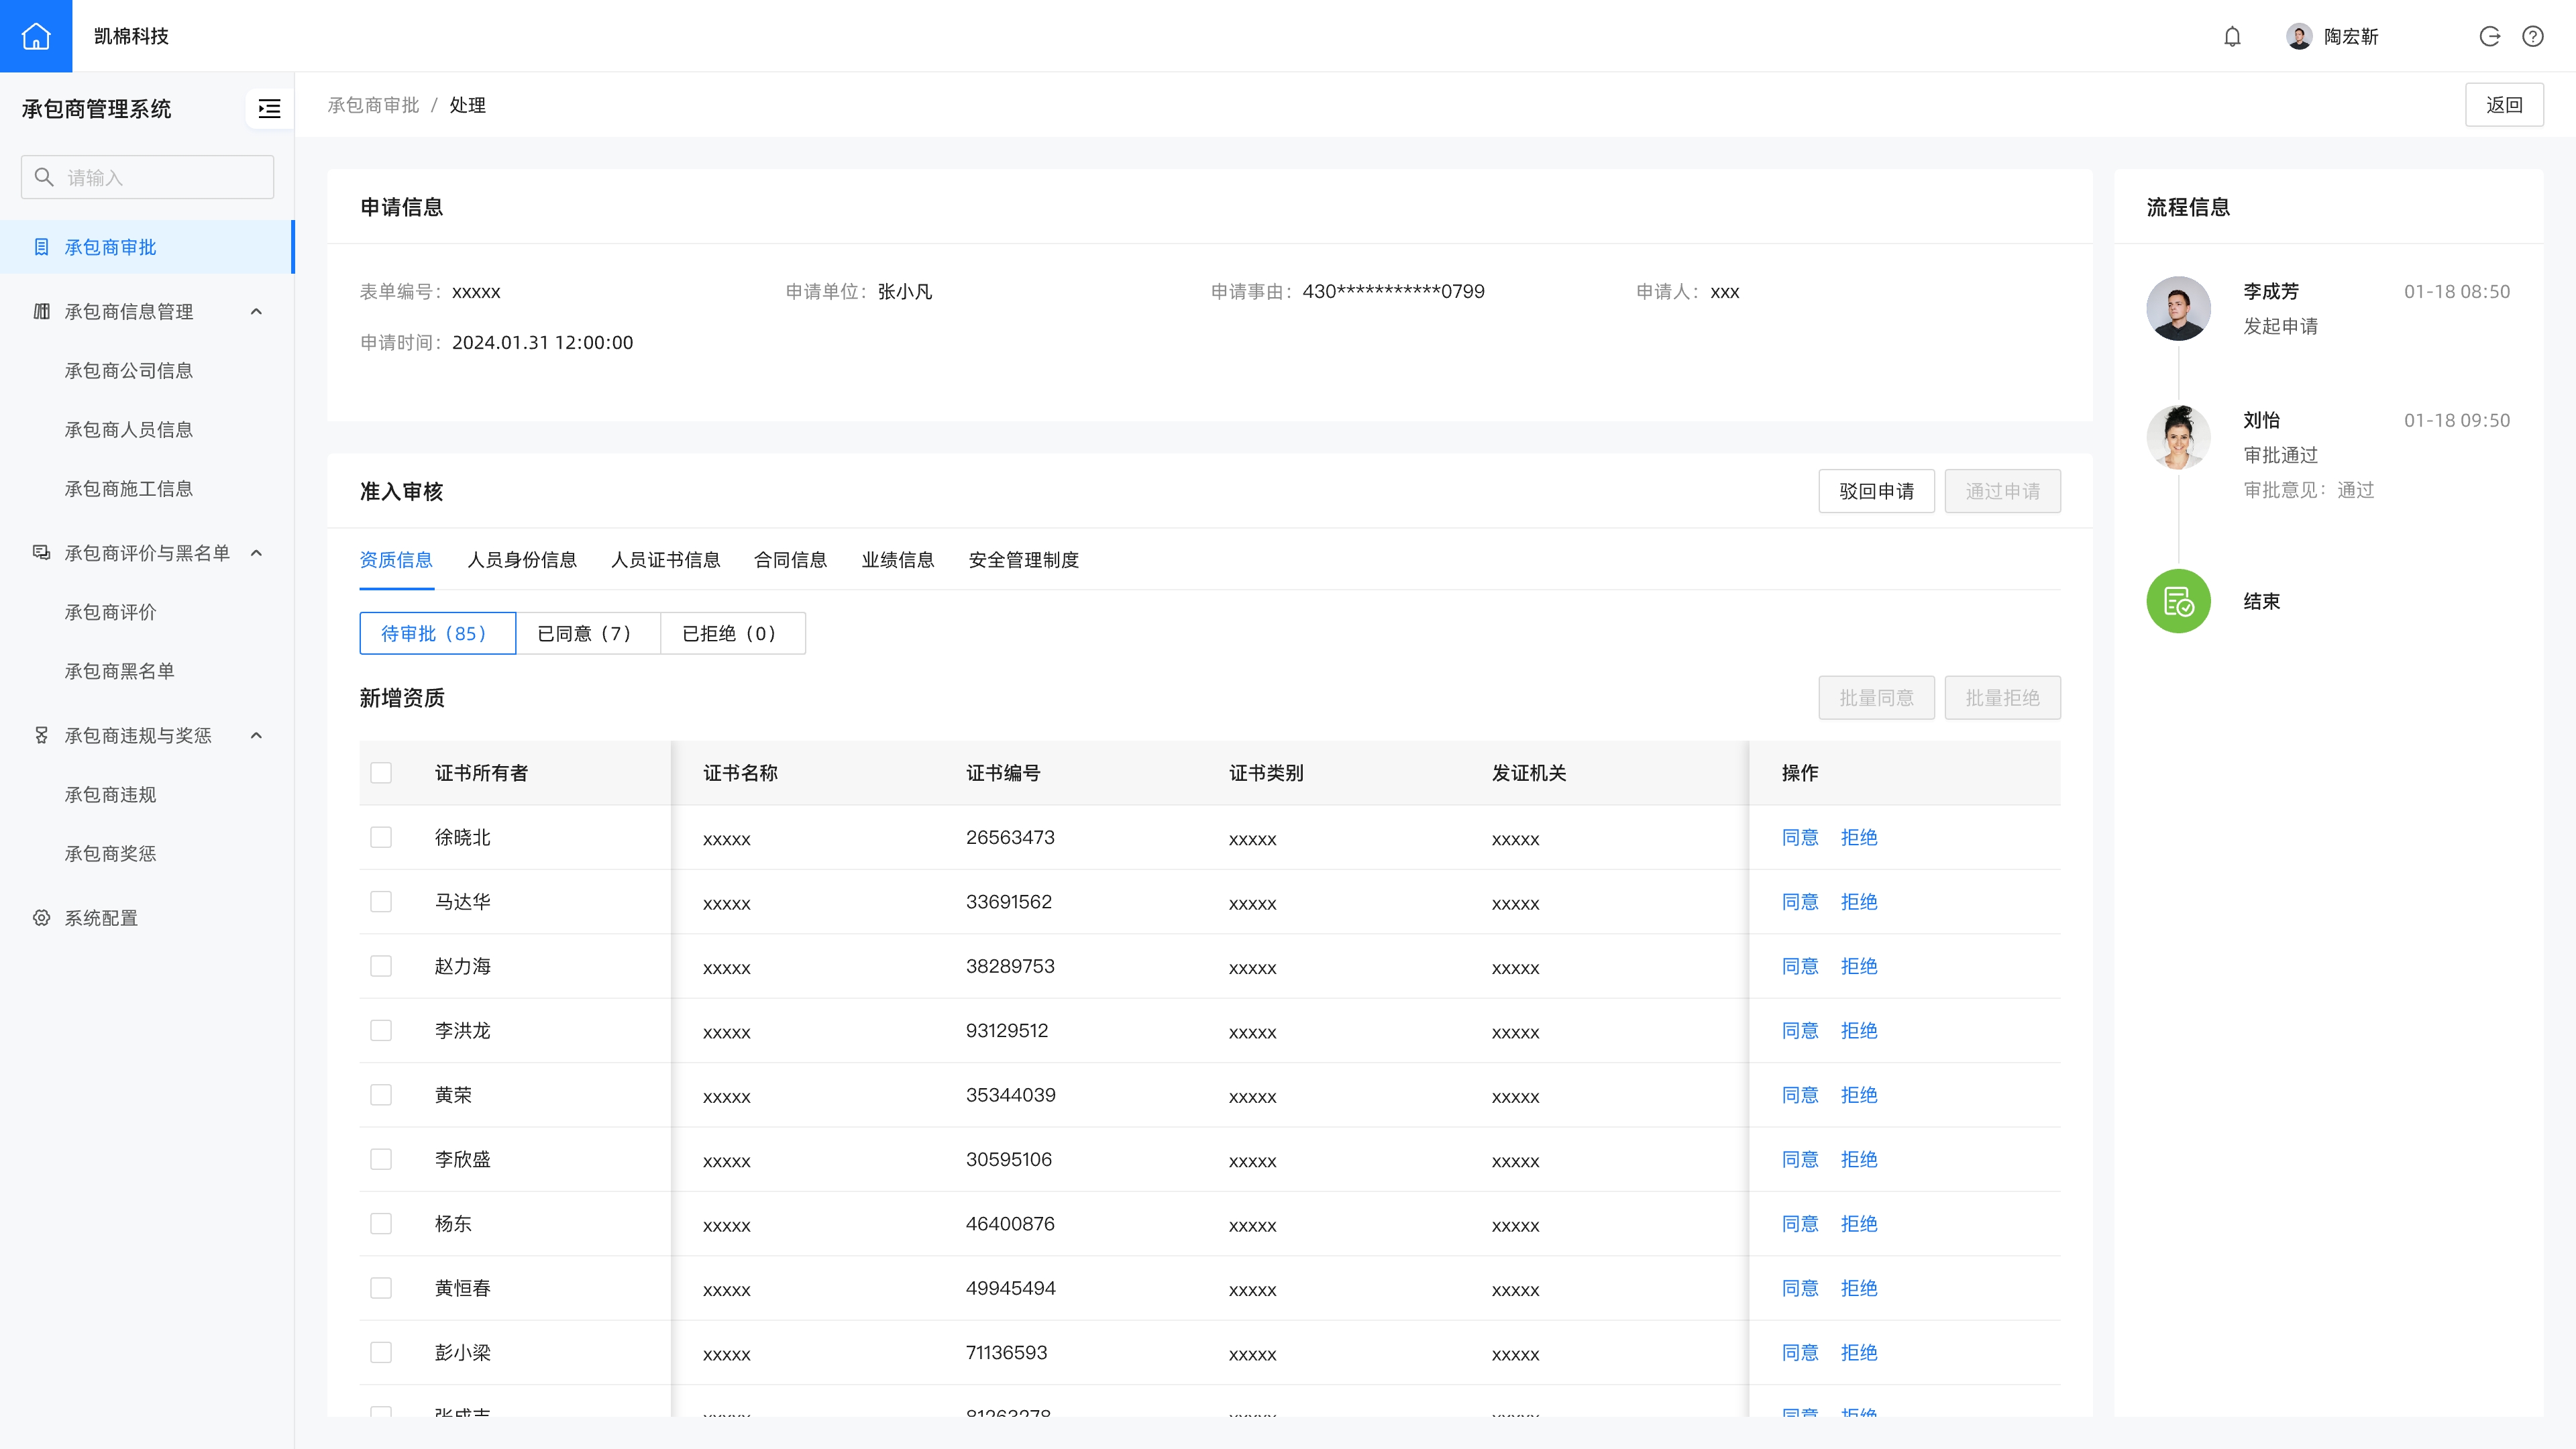Click the home icon in top-left
This screenshot has width=2576, height=1449.
(x=36, y=36)
